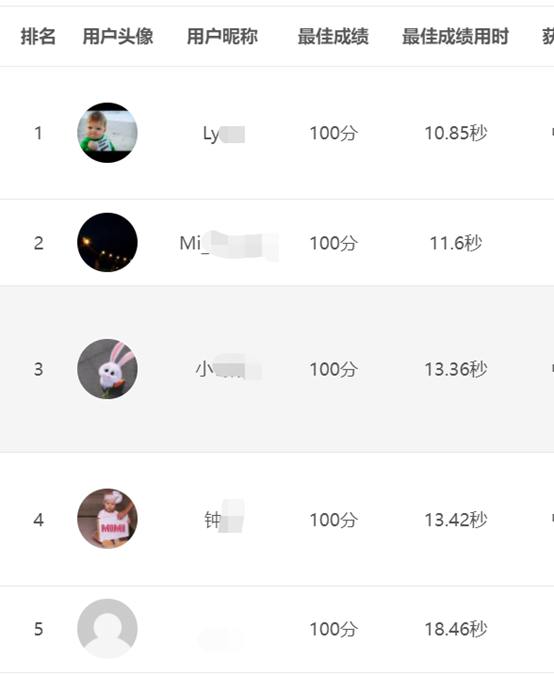Click the nickname starting with Ly
554x675 pixels.
tap(224, 134)
